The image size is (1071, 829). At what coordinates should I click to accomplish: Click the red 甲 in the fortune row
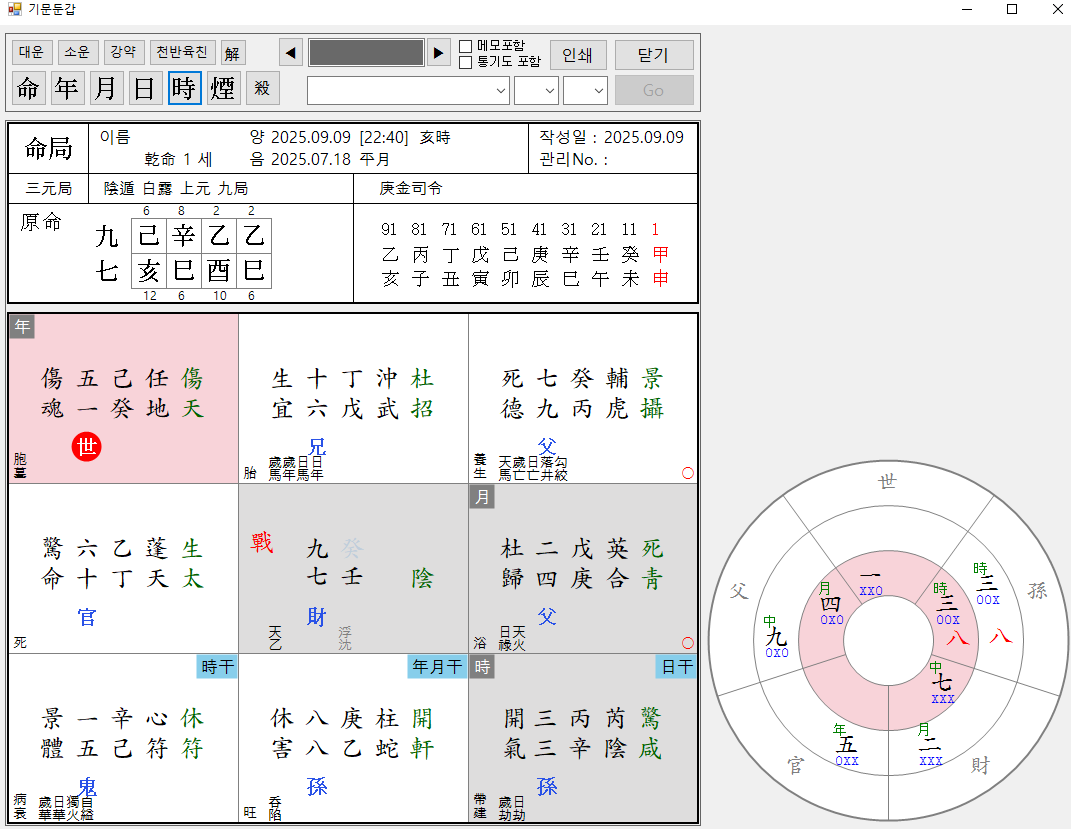pos(660,254)
